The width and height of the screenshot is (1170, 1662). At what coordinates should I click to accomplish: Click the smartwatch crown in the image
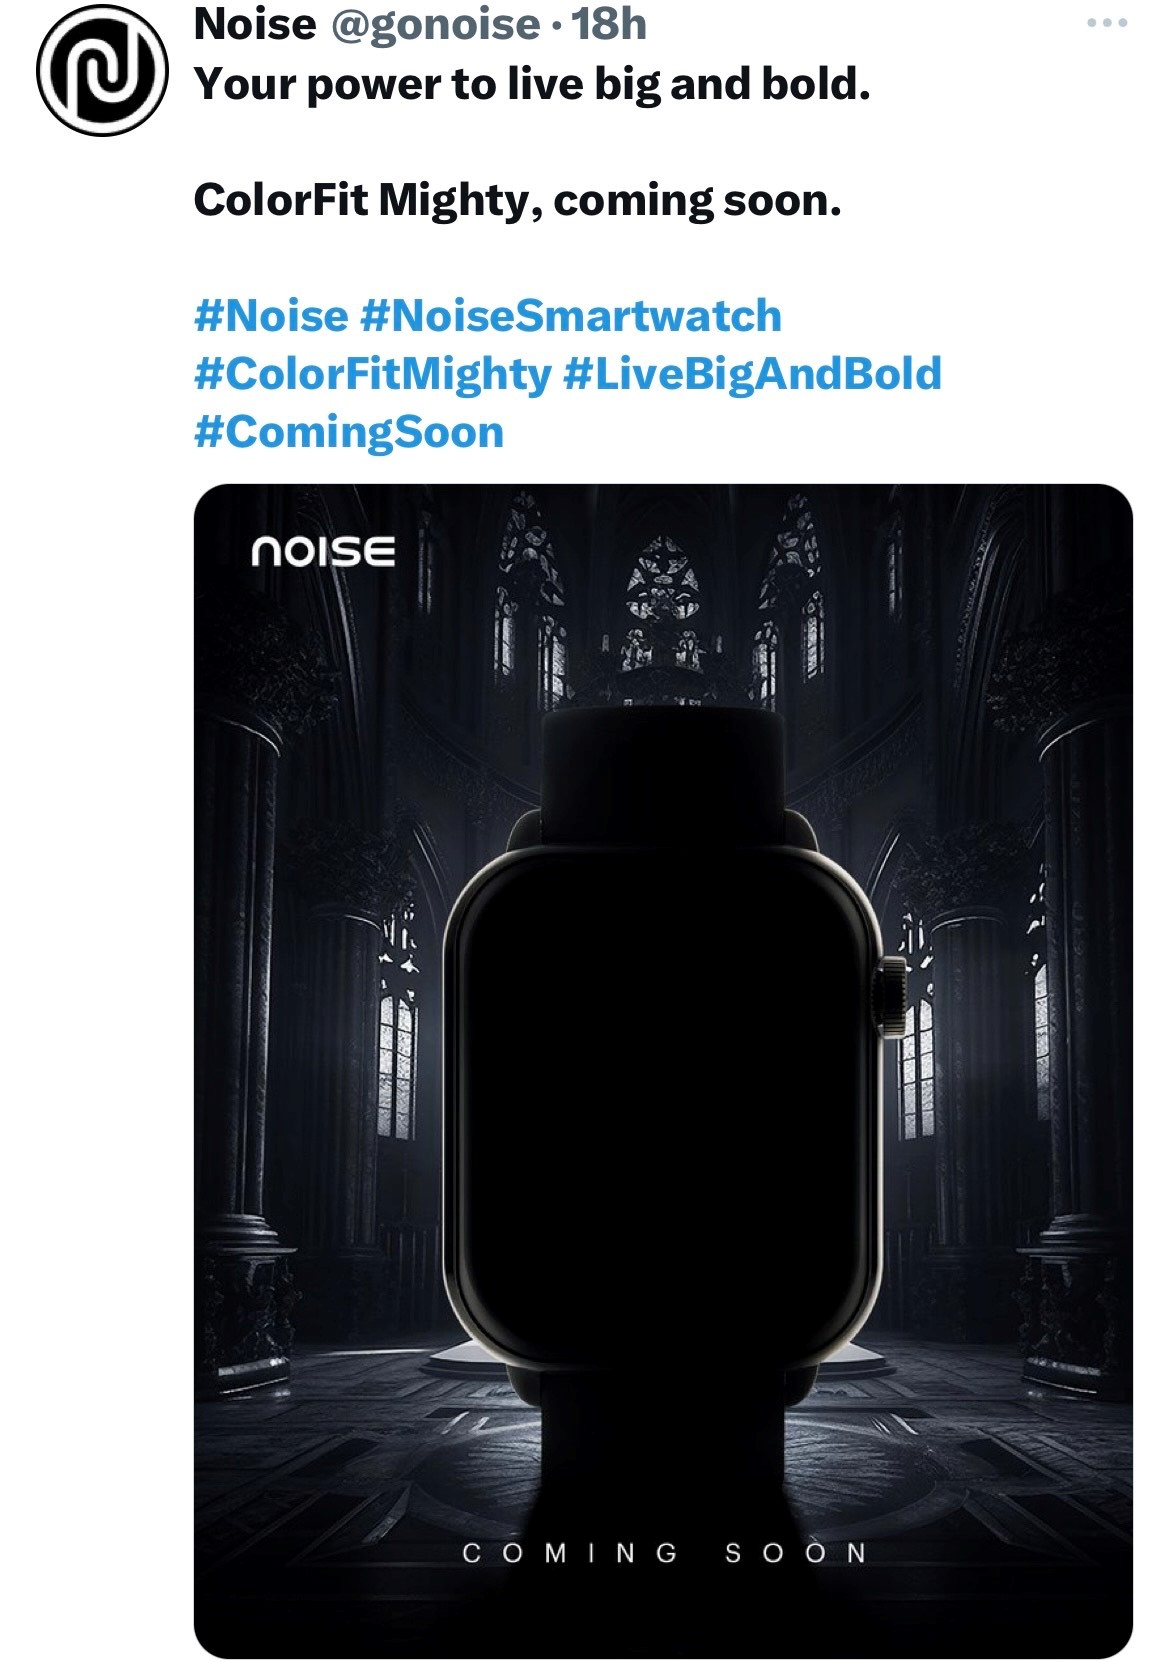(889, 996)
